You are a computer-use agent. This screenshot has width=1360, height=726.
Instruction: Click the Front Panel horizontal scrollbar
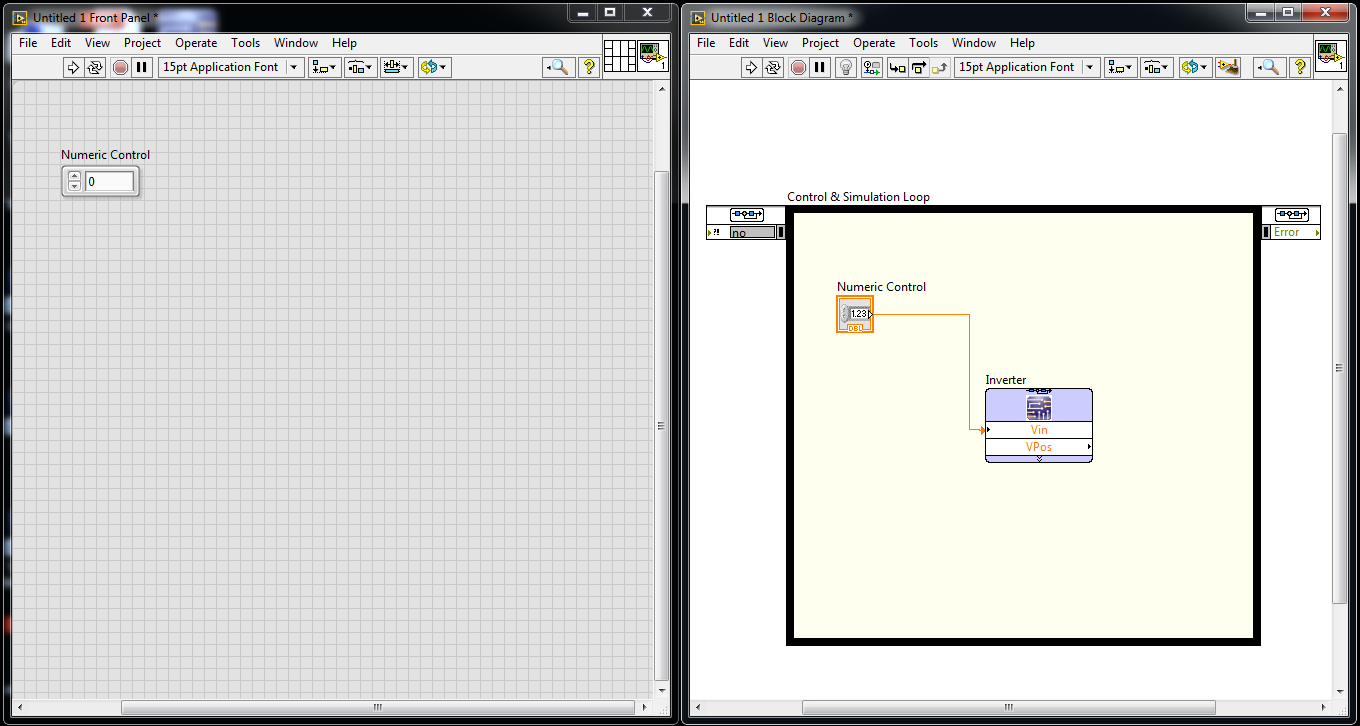pyautogui.click(x=377, y=707)
